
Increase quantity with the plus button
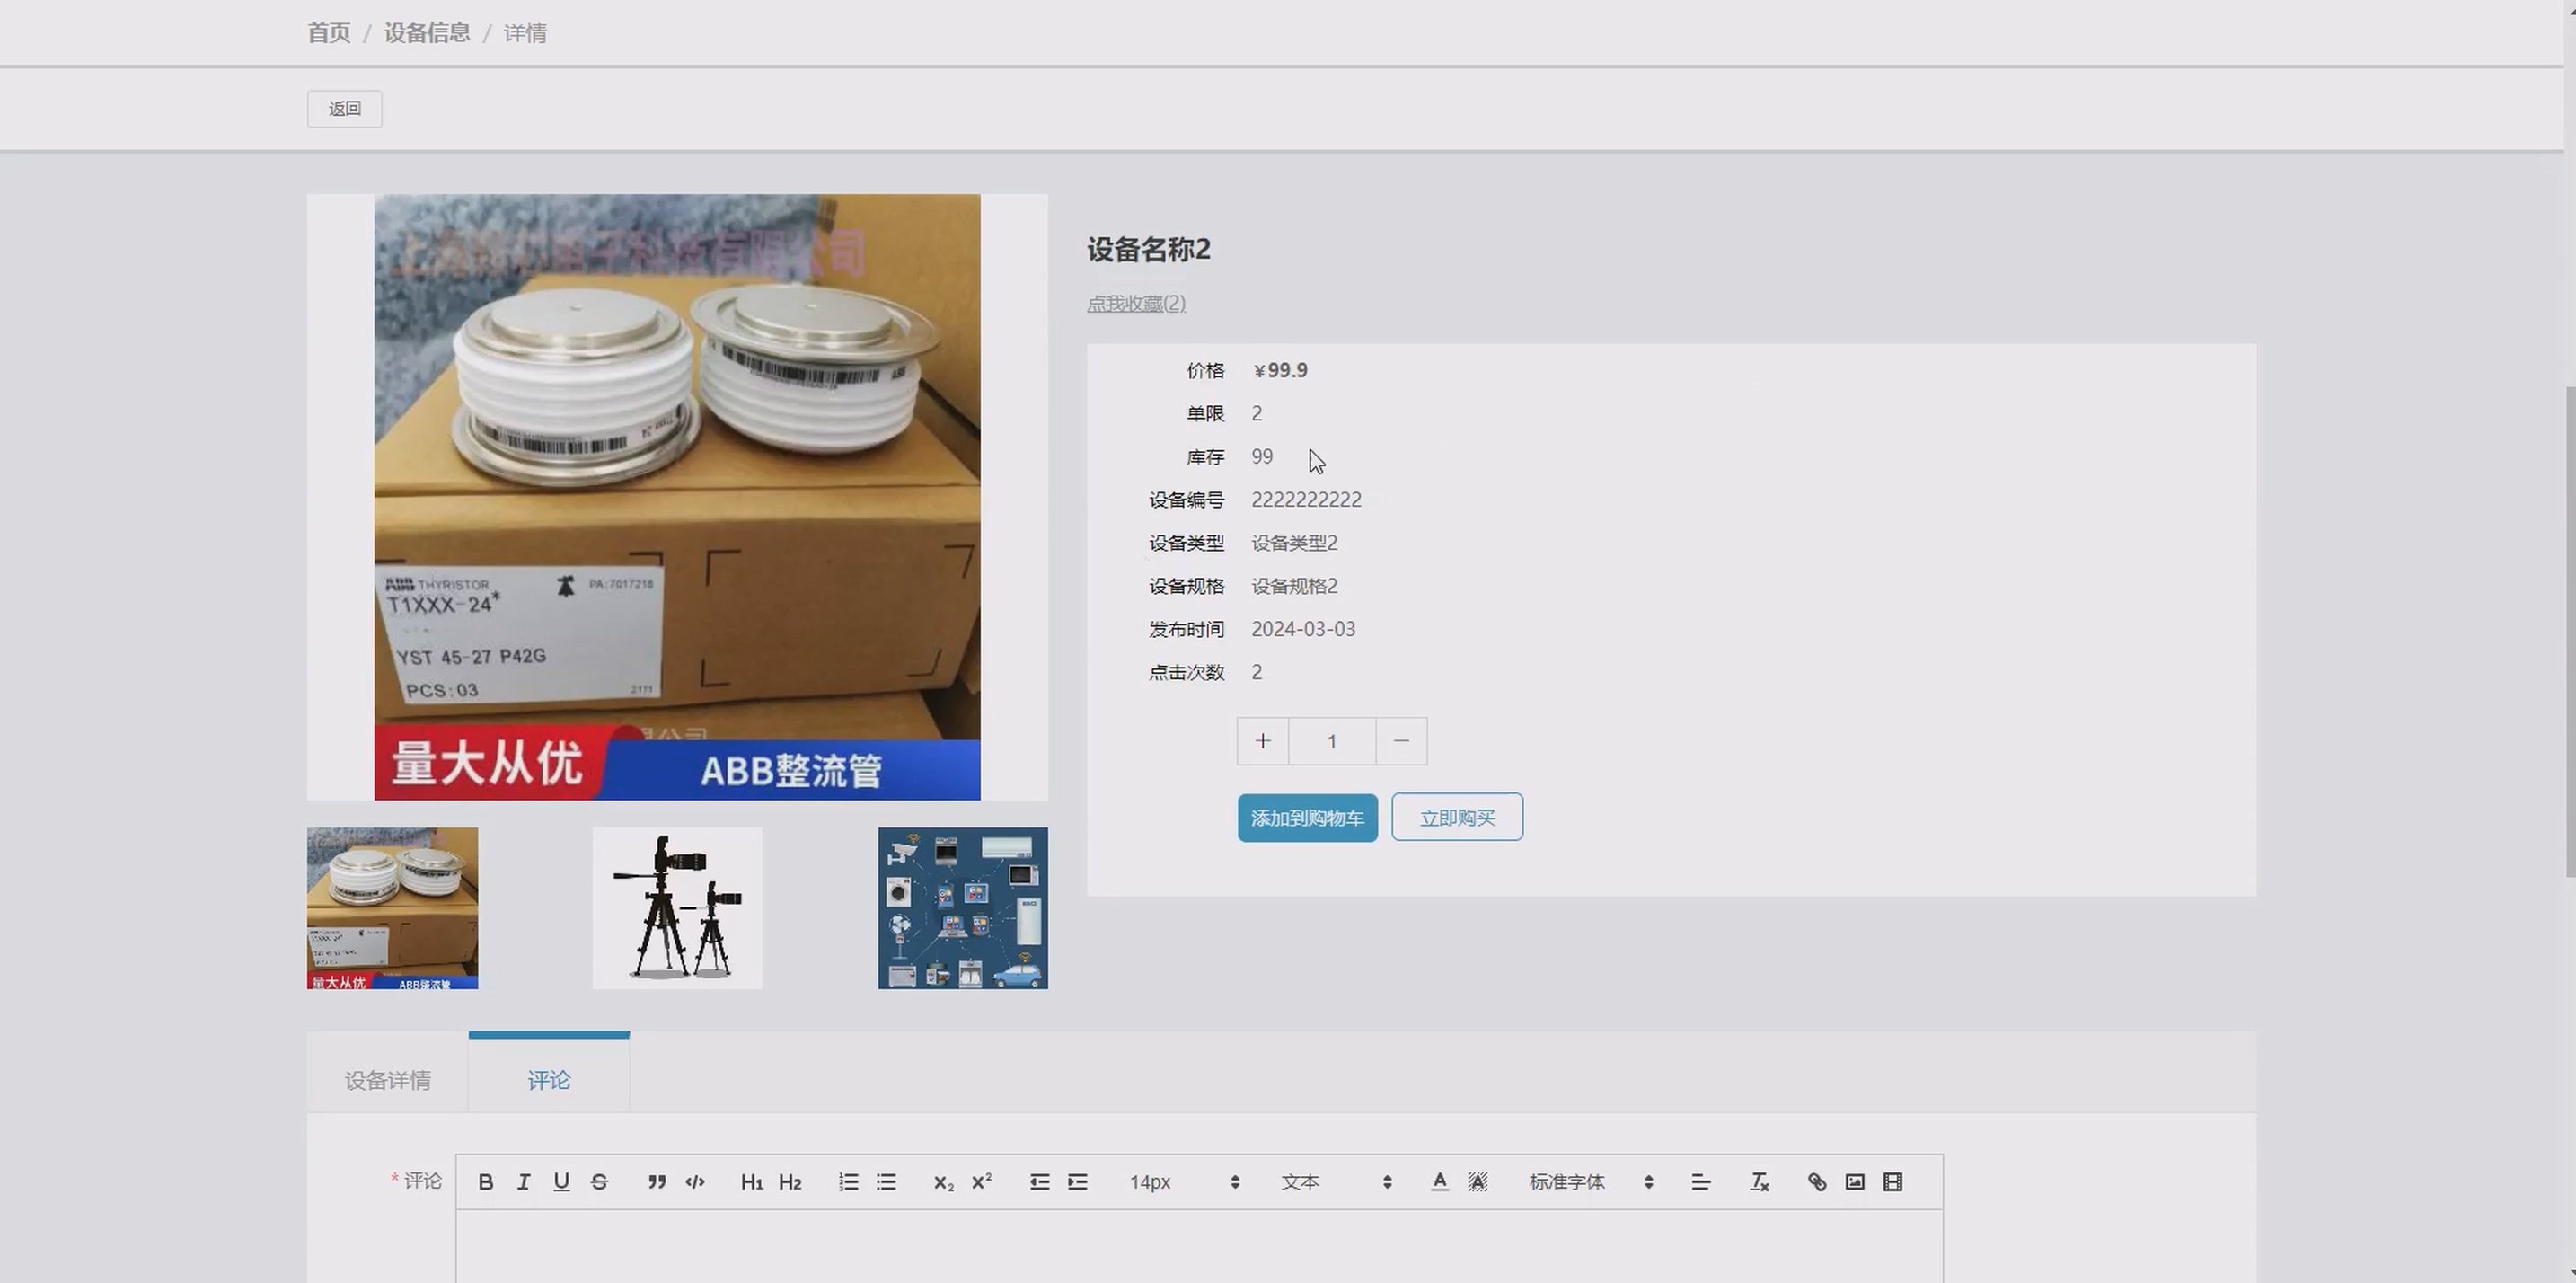coord(1263,741)
